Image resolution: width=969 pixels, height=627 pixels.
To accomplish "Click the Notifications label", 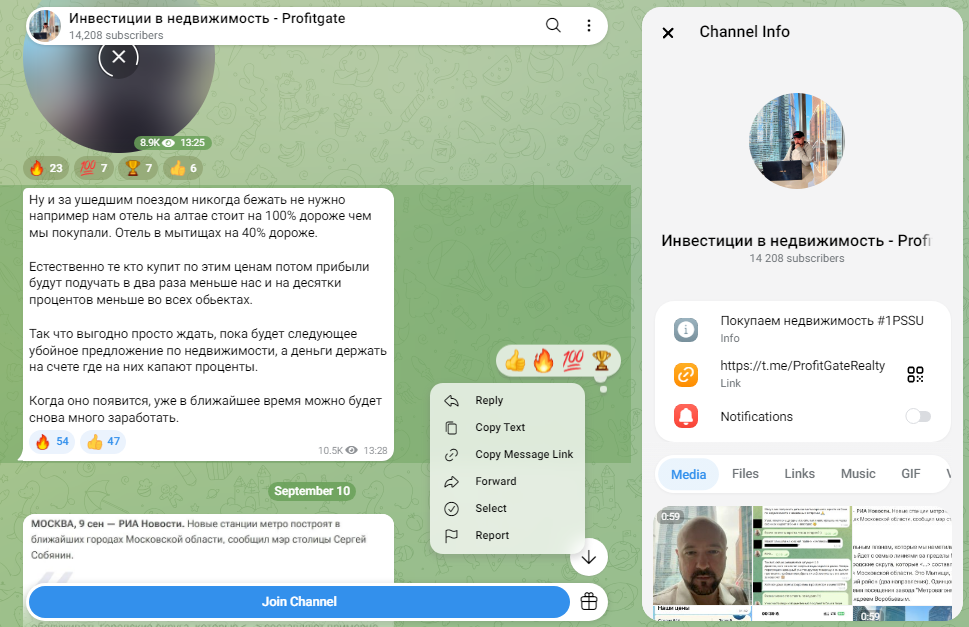I will pyautogui.click(x=756, y=416).
